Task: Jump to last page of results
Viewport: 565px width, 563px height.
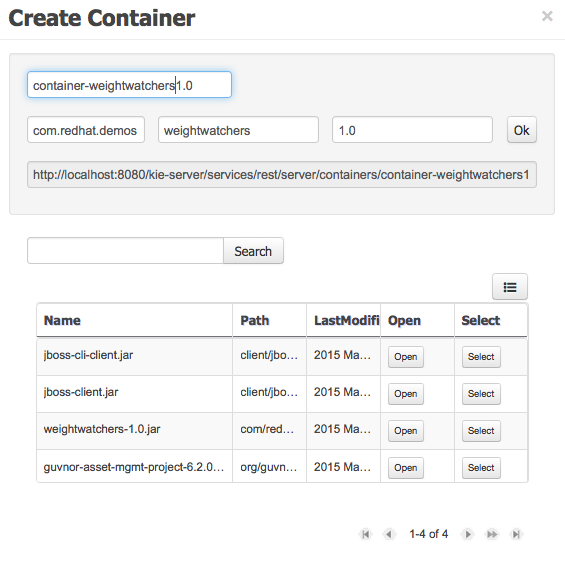Action: click(516, 534)
